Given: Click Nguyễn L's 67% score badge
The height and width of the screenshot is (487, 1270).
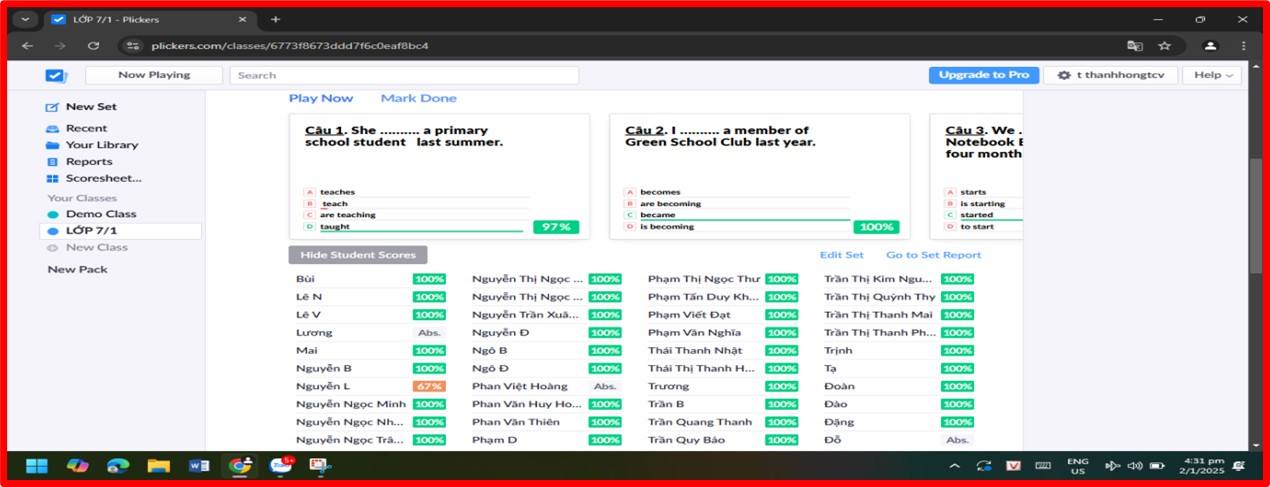Looking at the screenshot, I should [429, 386].
